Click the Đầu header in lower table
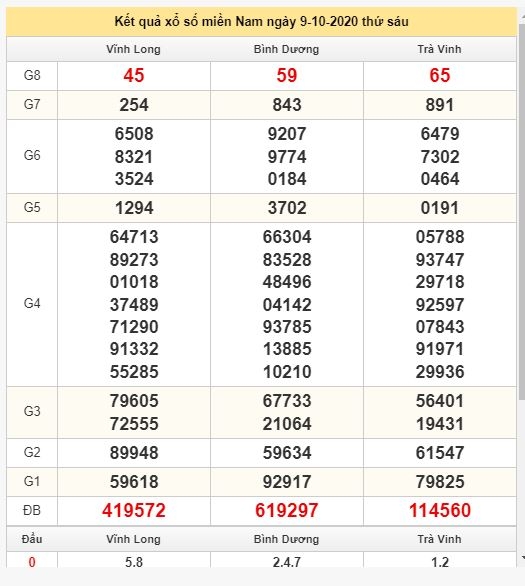525x586 pixels. (32, 539)
